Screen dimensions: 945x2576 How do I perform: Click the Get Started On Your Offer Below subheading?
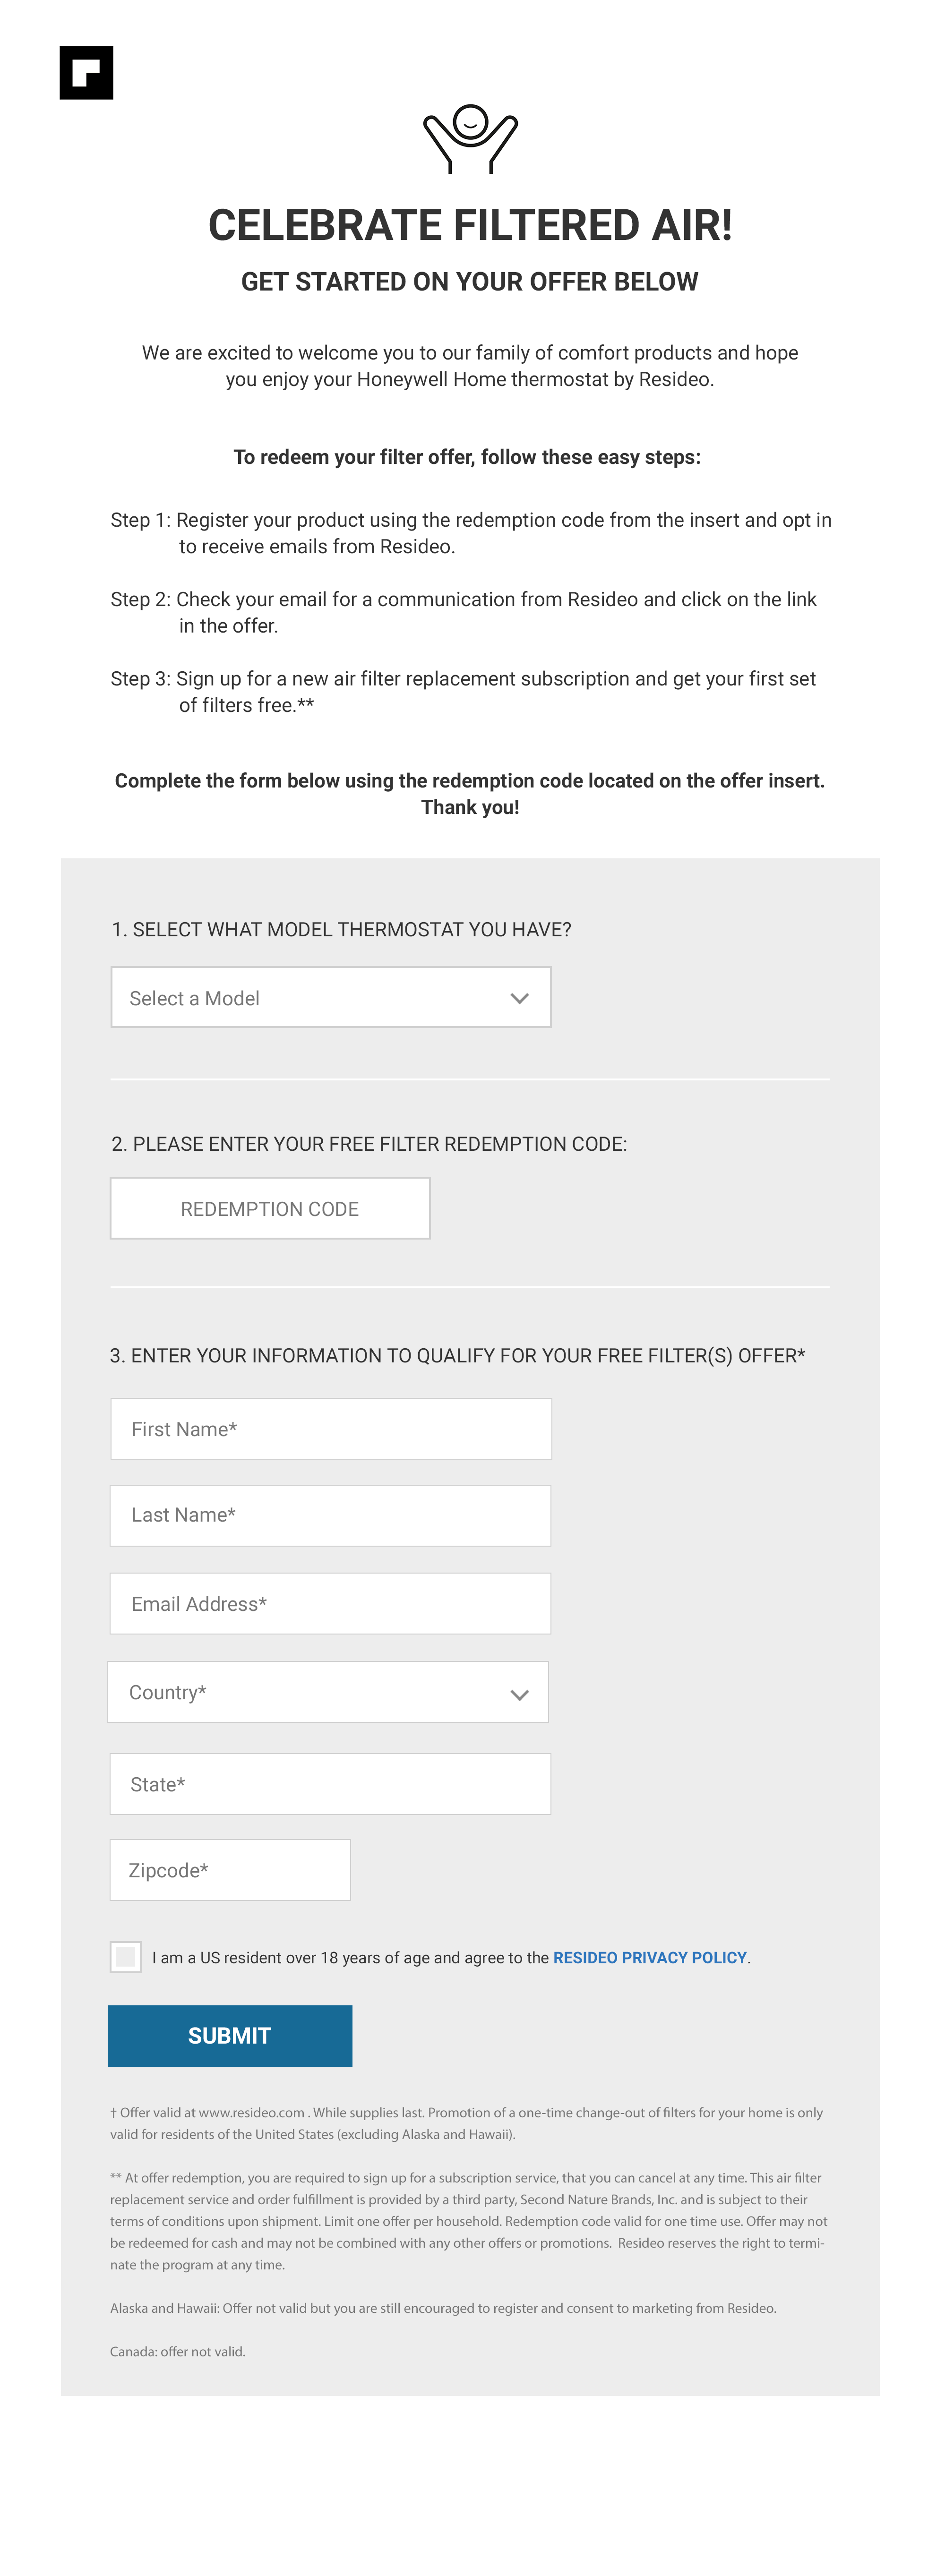470,282
